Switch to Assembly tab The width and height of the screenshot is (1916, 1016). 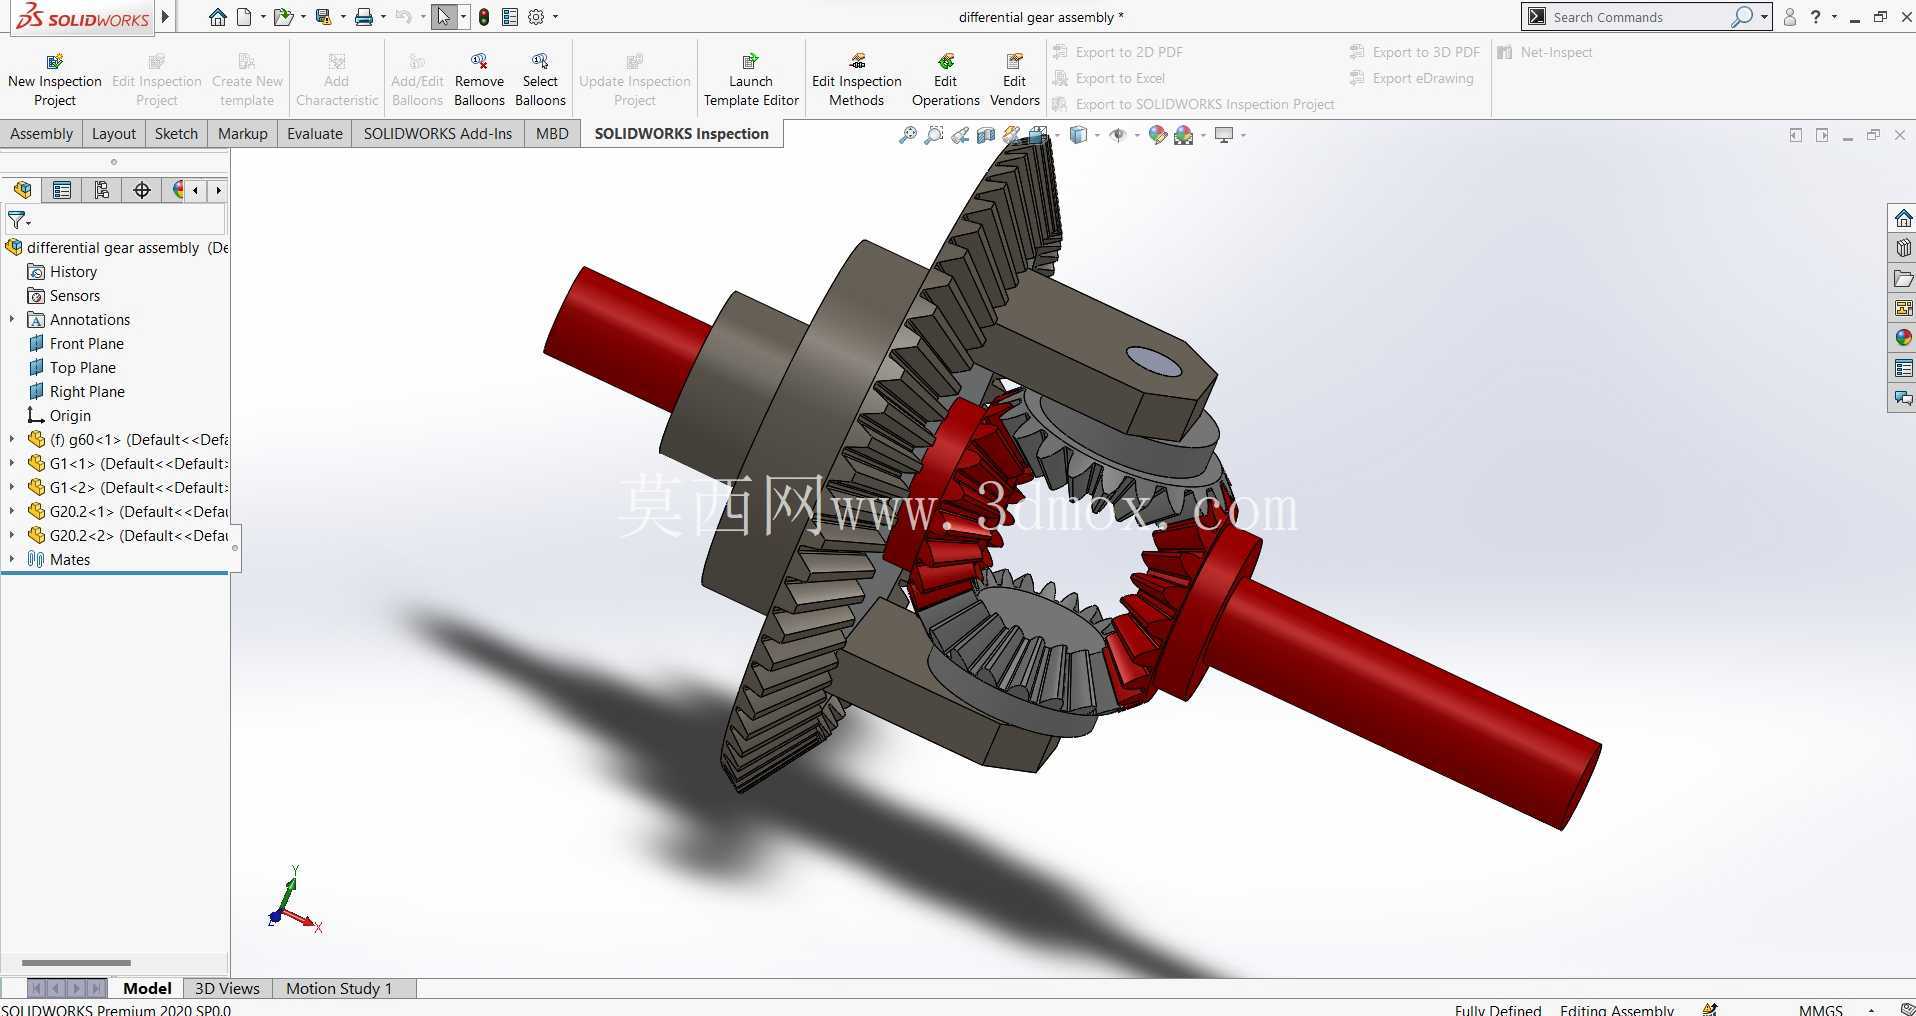click(x=41, y=134)
